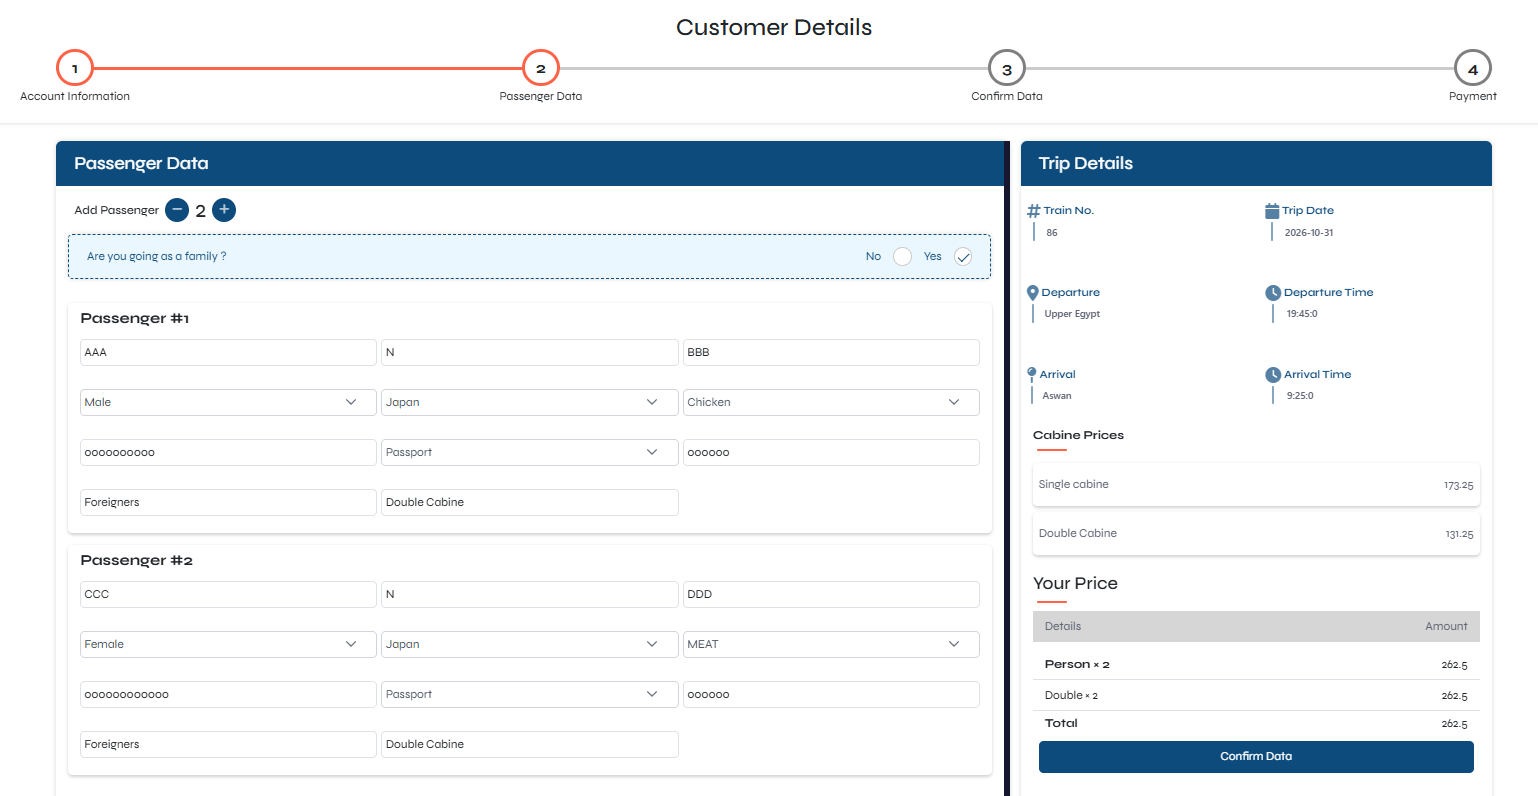Click the Double × 2 price row

tap(1256, 695)
